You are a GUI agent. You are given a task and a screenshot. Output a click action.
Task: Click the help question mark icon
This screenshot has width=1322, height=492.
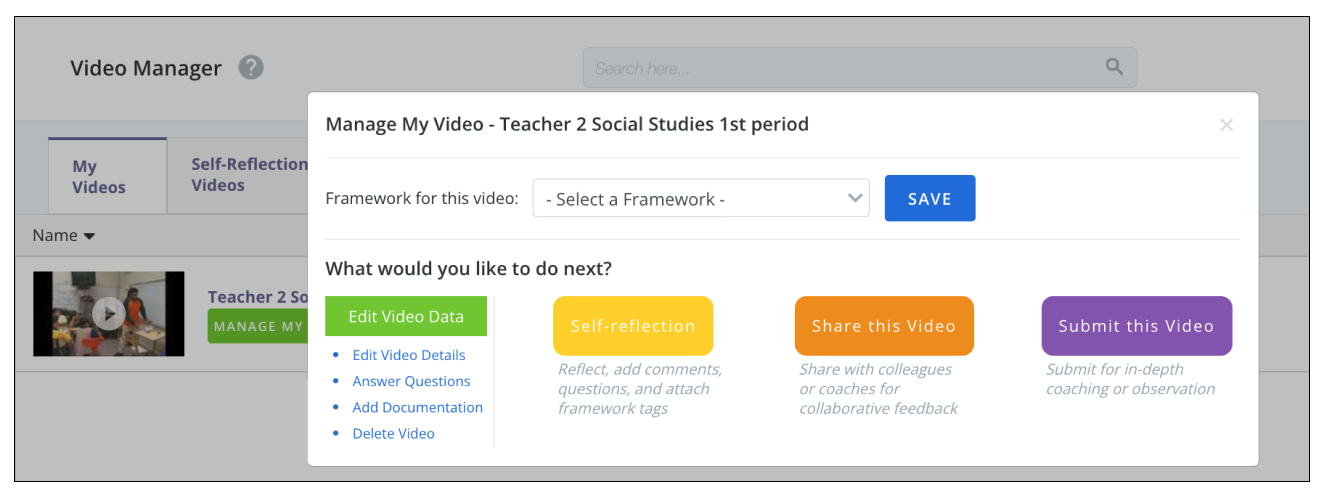251,68
